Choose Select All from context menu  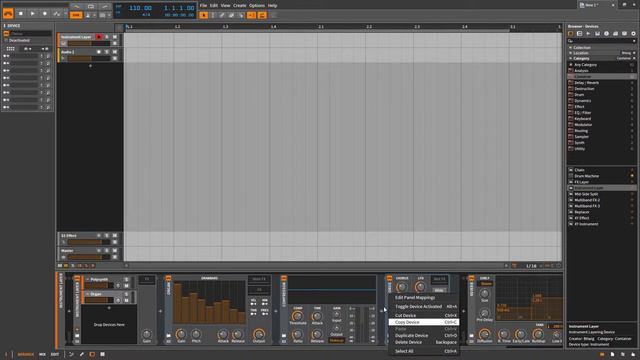pos(424,351)
